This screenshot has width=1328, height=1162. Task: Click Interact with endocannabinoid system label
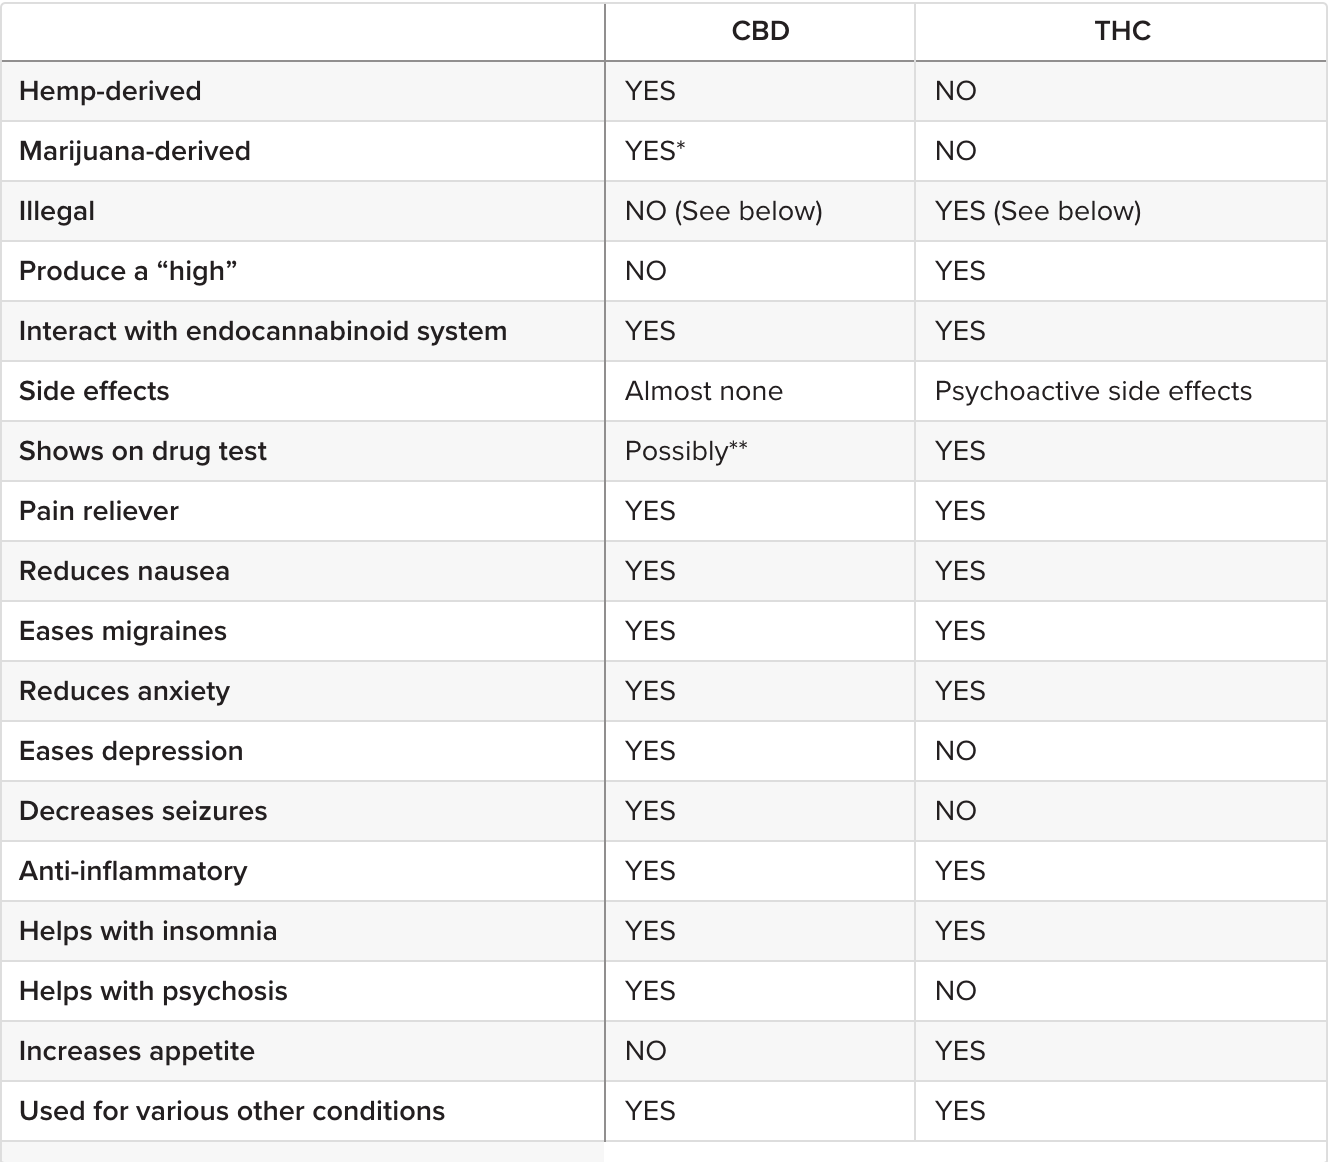pyautogui.click(x=263, y=331)
